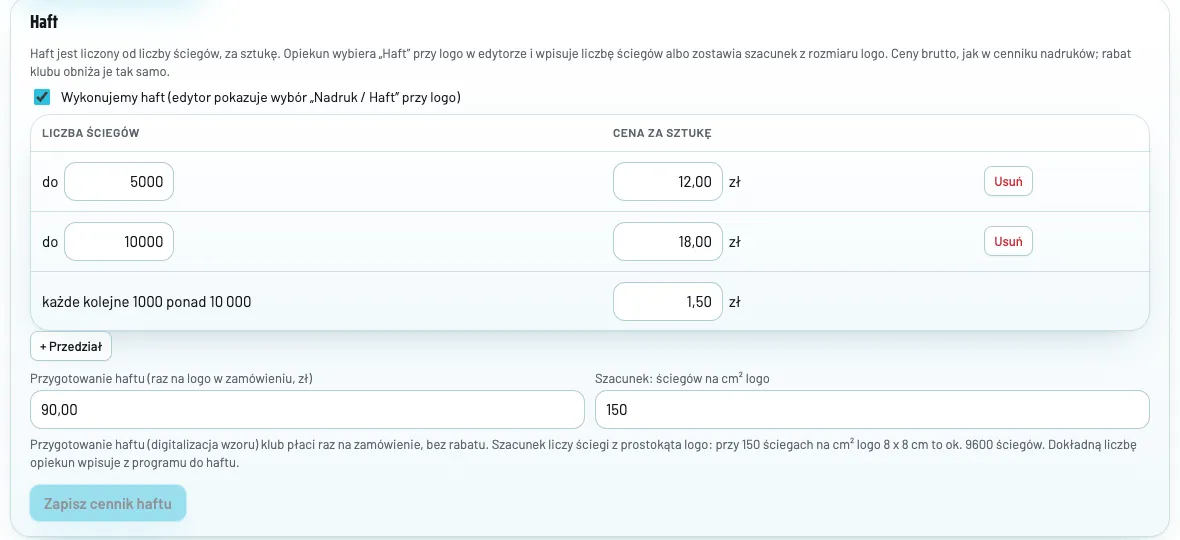Click the 'CENA ZA SZTUKĘ' column header

[x=662, y=133]
